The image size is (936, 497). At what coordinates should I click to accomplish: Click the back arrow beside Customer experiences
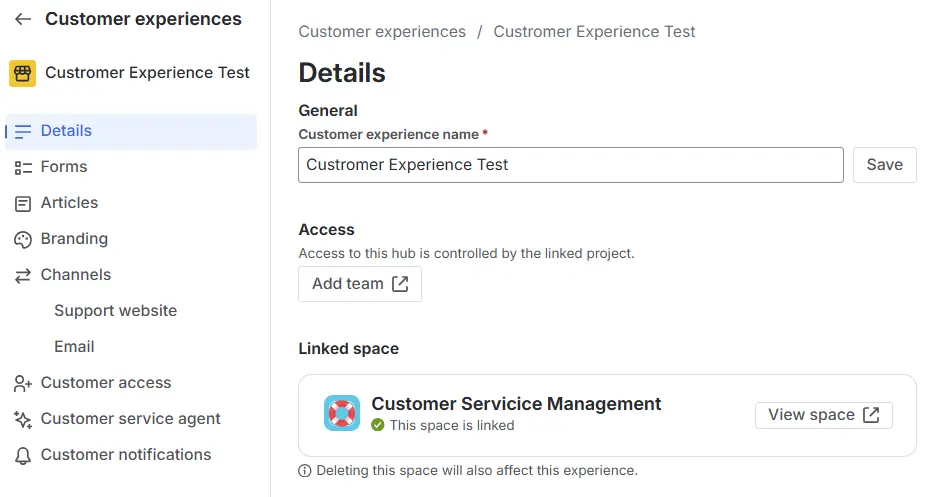pyautogui.click(x=23, y=19)
